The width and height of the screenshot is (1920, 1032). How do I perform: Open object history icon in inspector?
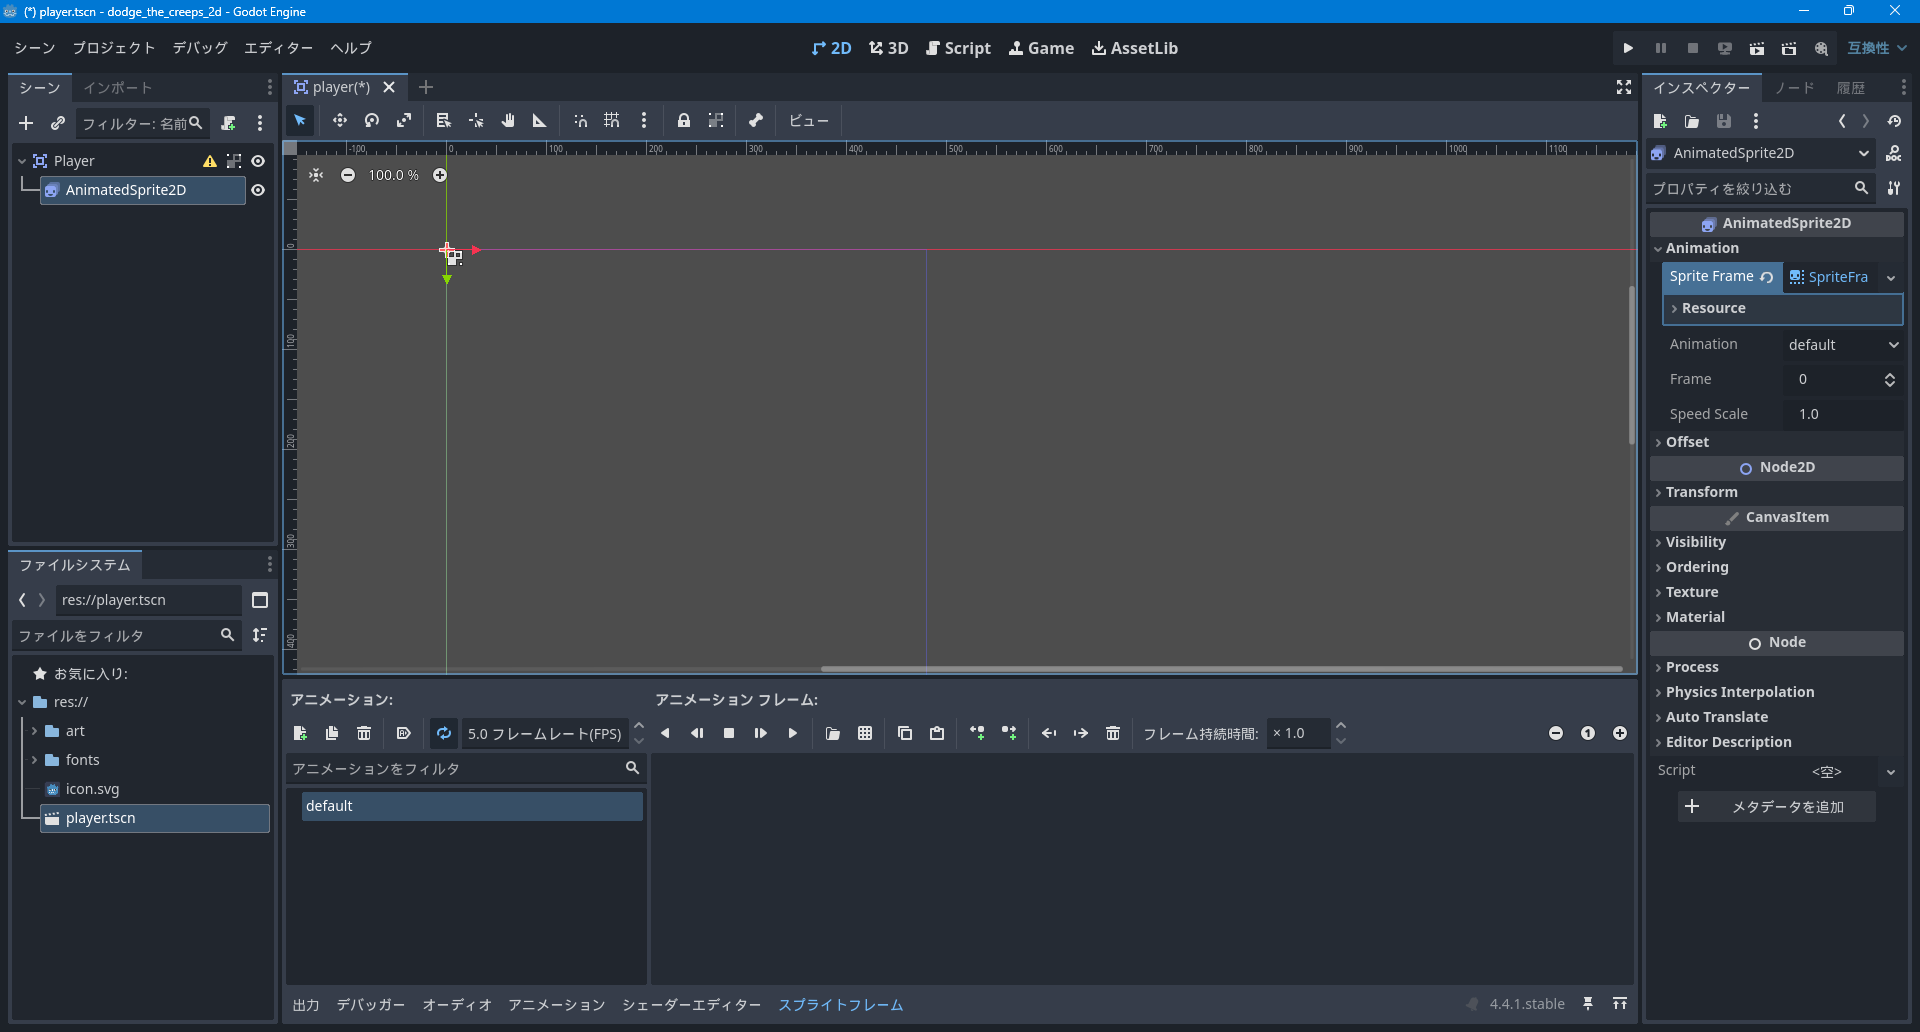(x=1894, y=121)
